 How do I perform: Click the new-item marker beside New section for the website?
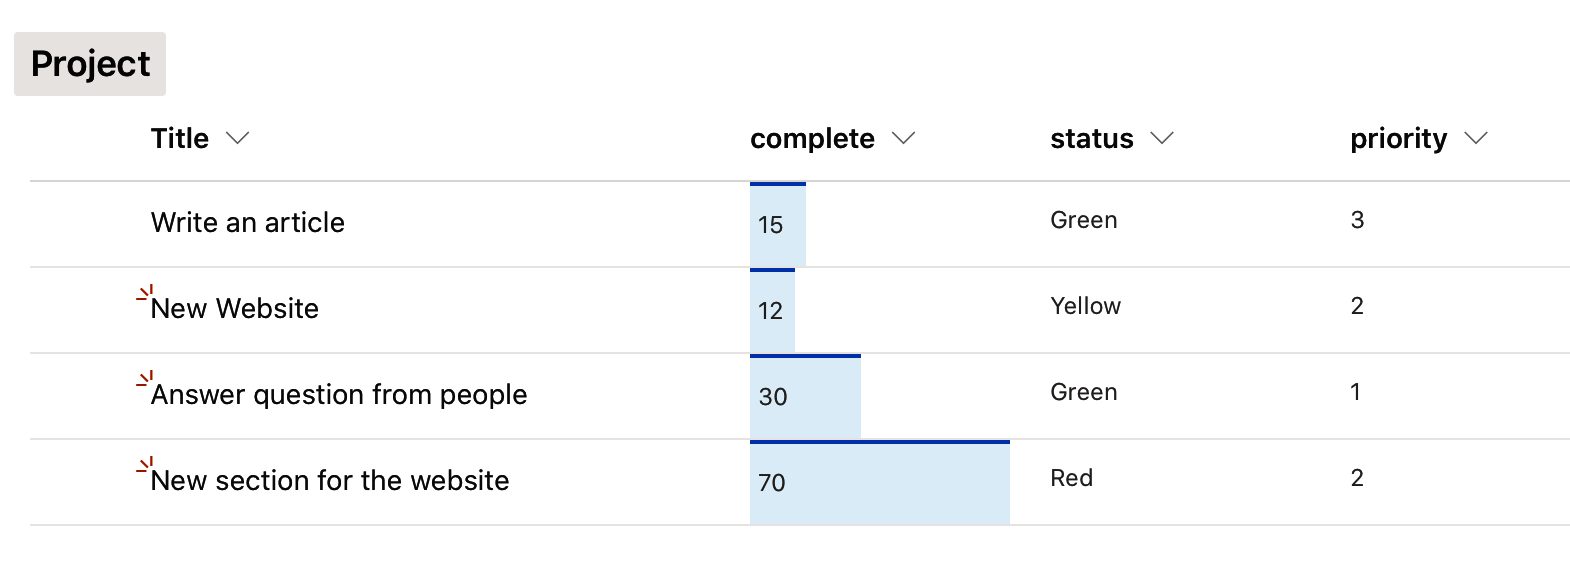point(145,465)
